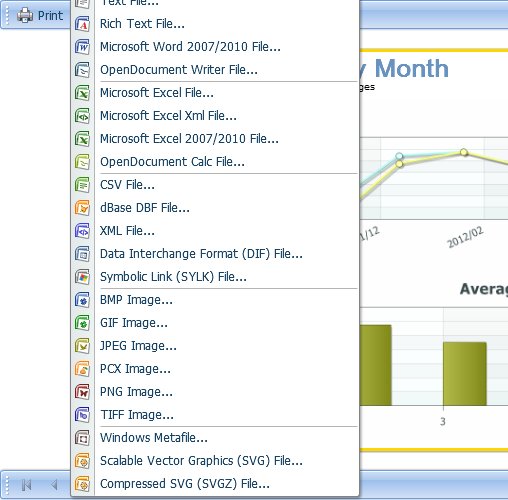Select Windows Metafile... option
508x500 pixels.
[x=215, y=438]
